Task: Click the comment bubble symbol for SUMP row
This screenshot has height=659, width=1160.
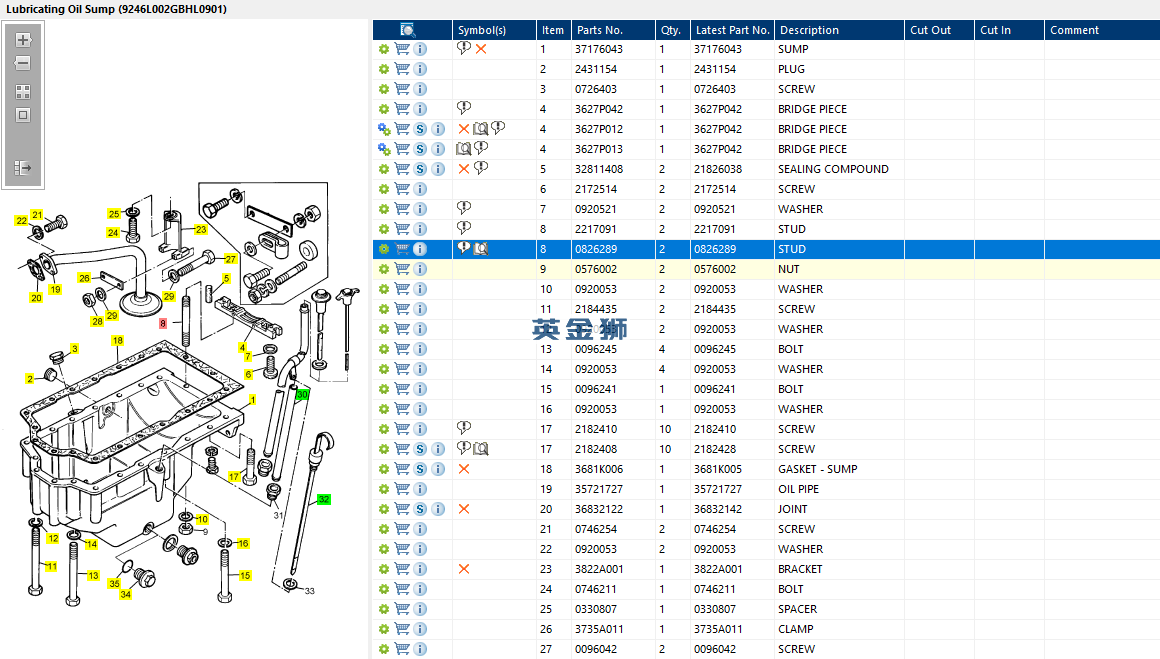Action: click(x=464, y=48)
